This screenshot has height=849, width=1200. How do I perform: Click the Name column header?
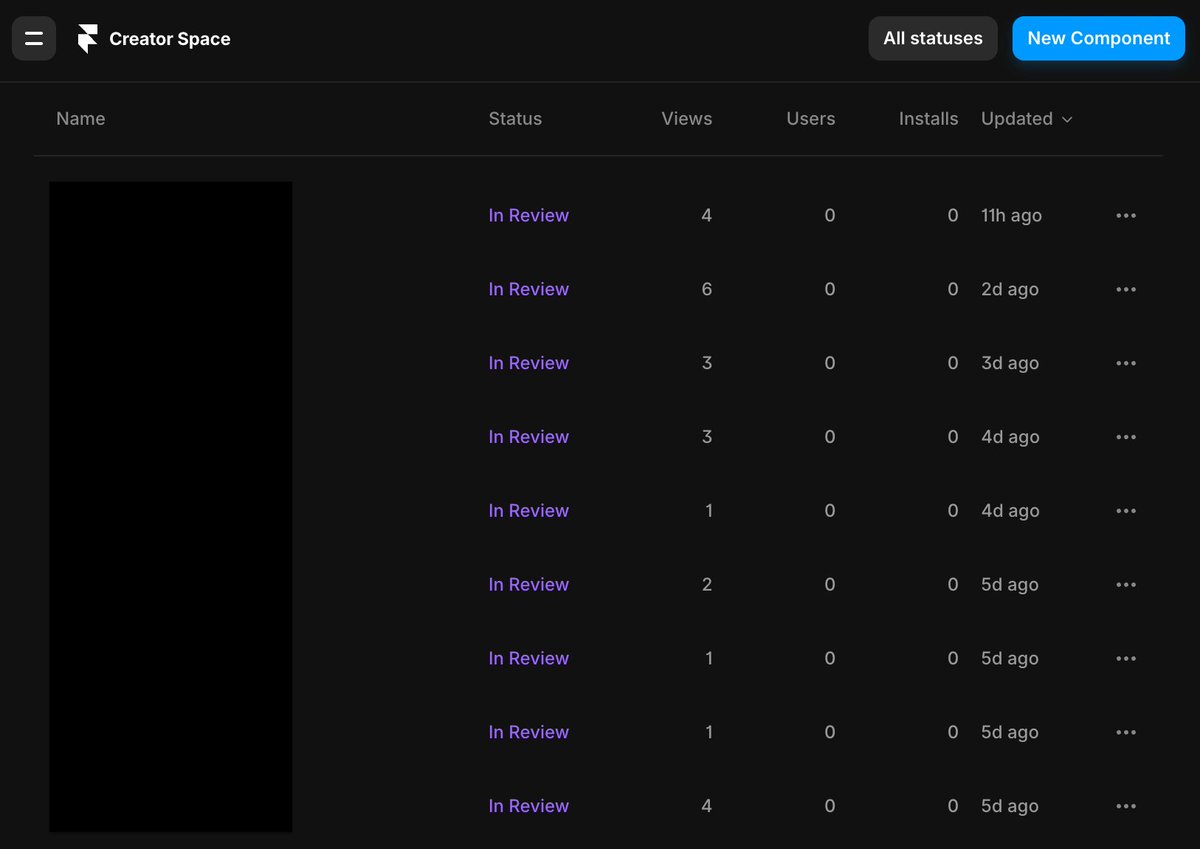pyautogui.click(x=81, y=119)
